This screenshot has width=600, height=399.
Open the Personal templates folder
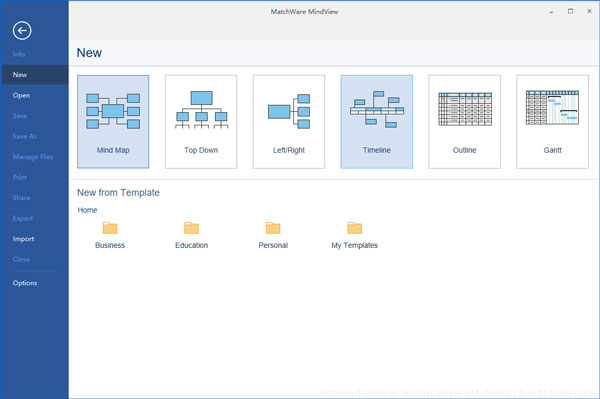click(273, 228)
